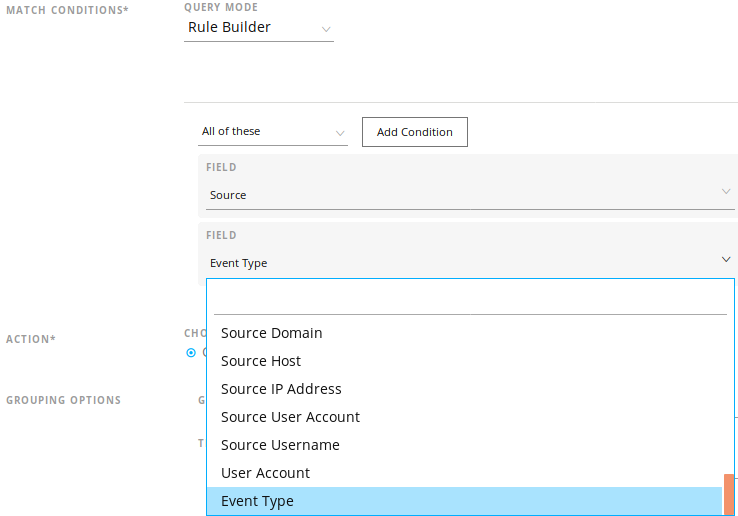738x516 pixels.
Task: Choose the User Account option
Action: click(265, 473)
